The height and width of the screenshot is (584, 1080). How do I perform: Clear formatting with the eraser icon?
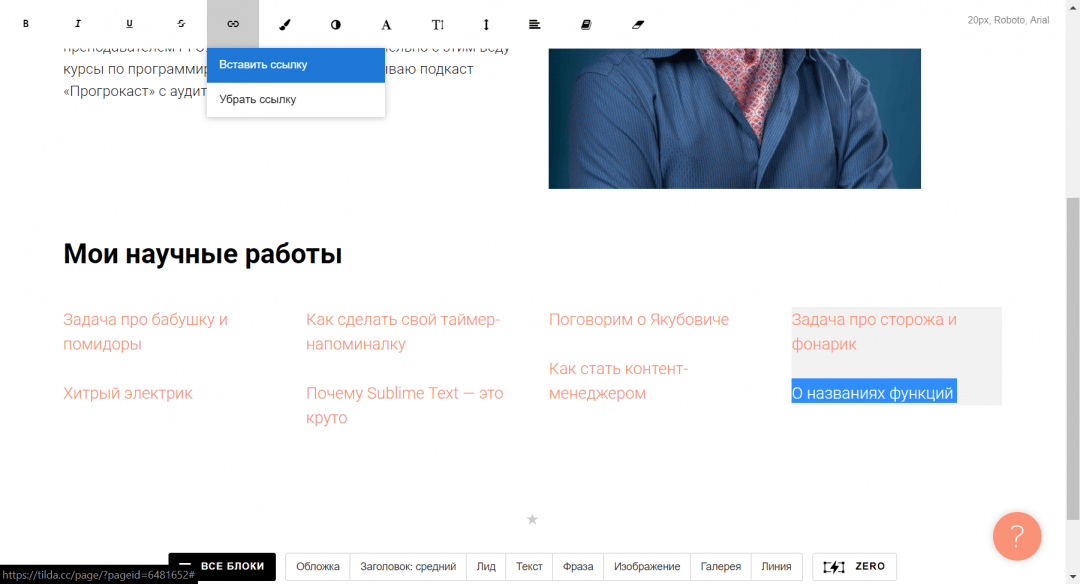(639, 24)
